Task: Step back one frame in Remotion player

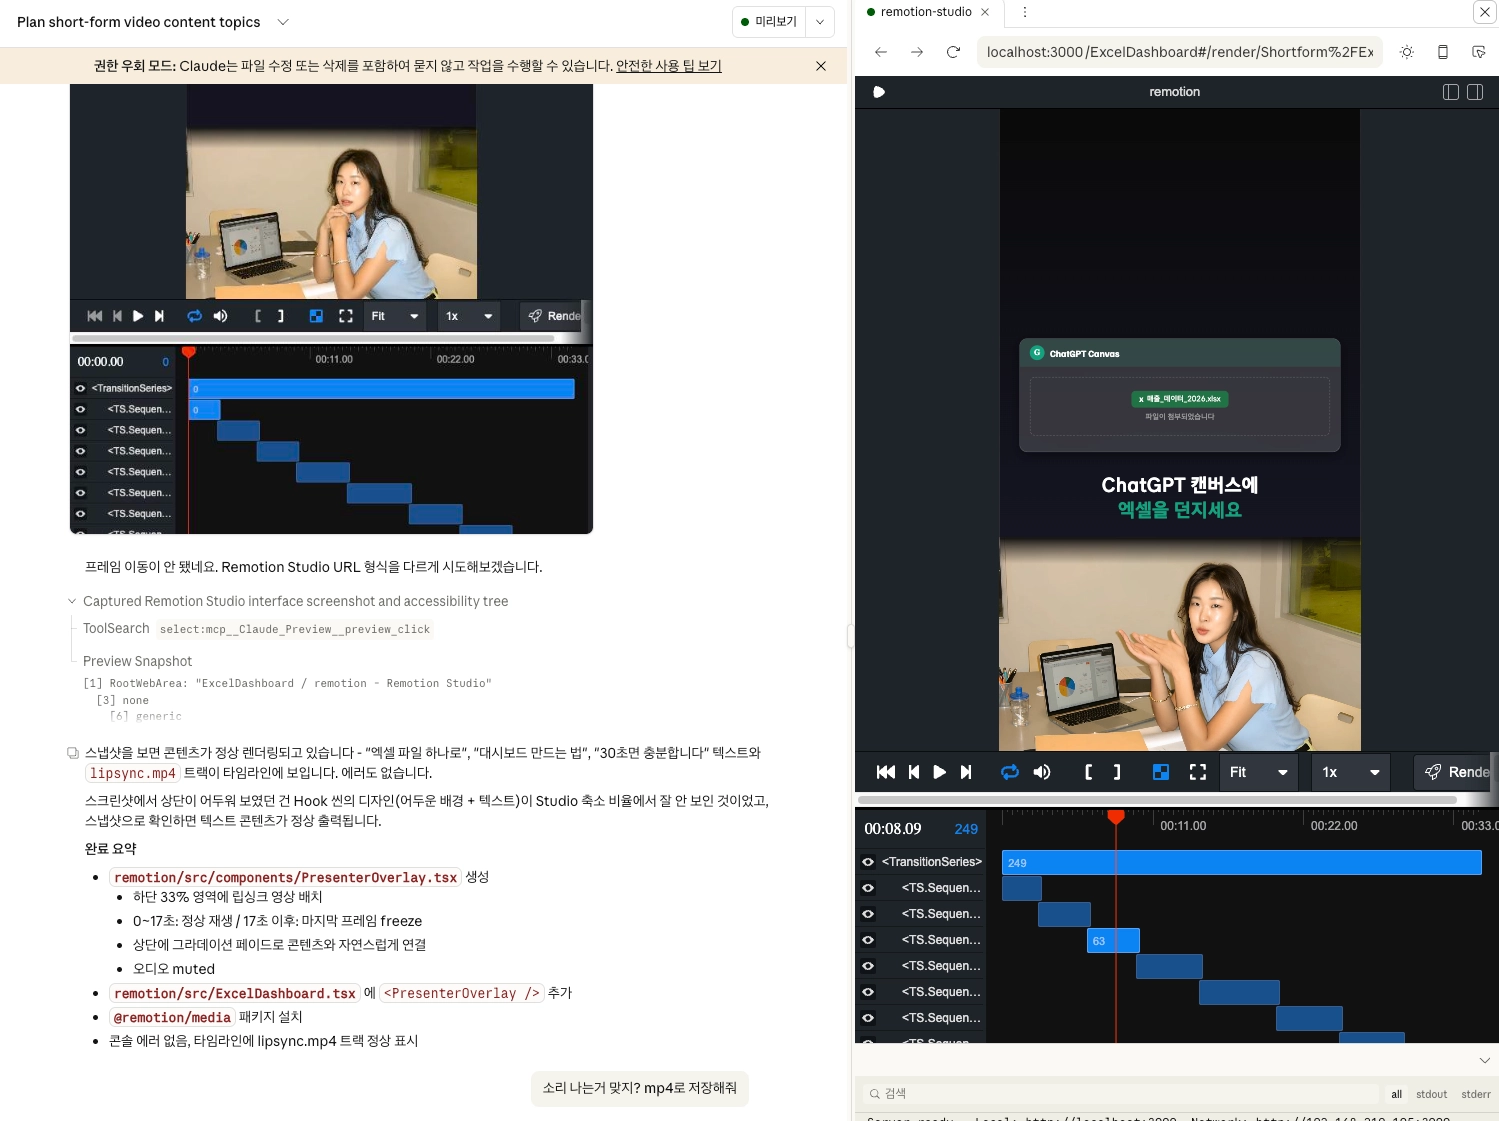Action: (914, 772)
